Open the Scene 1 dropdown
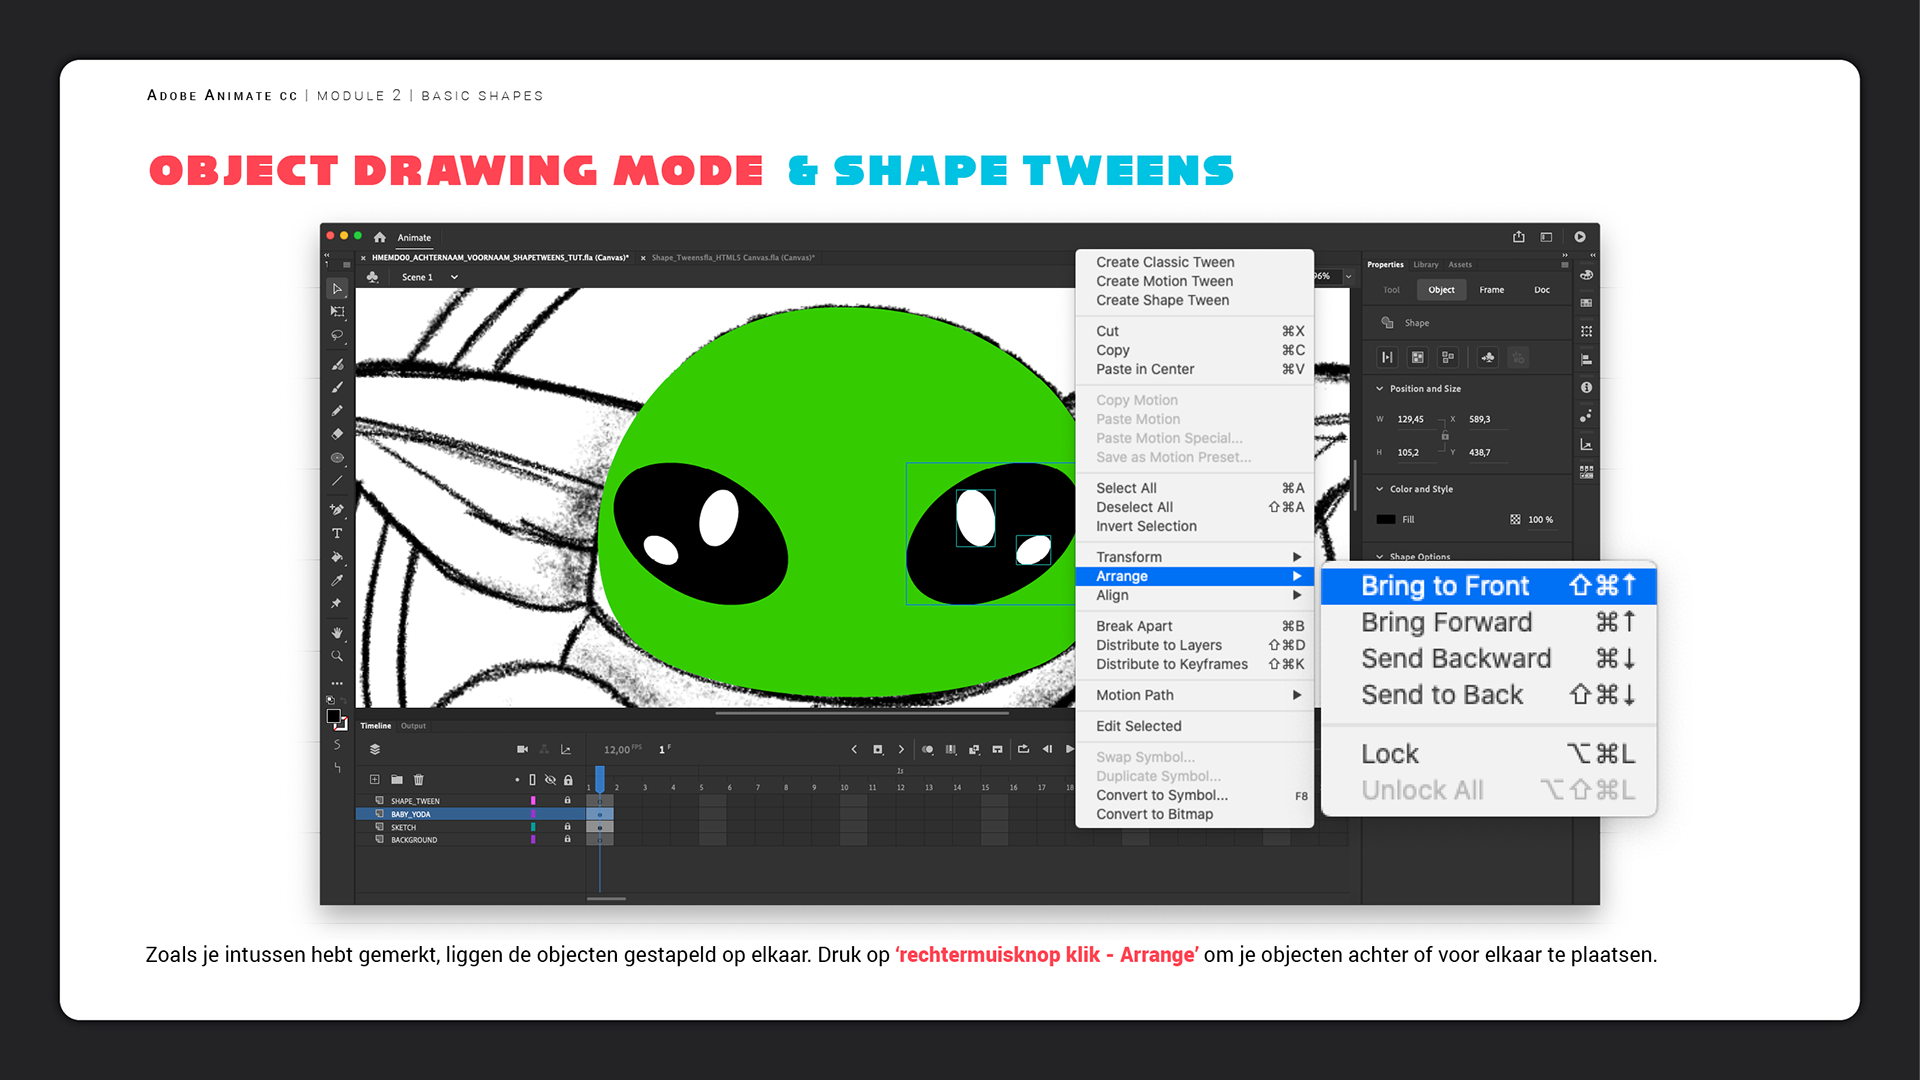The height and width of the screenshot is (1080, 1920). coord(454,277)
